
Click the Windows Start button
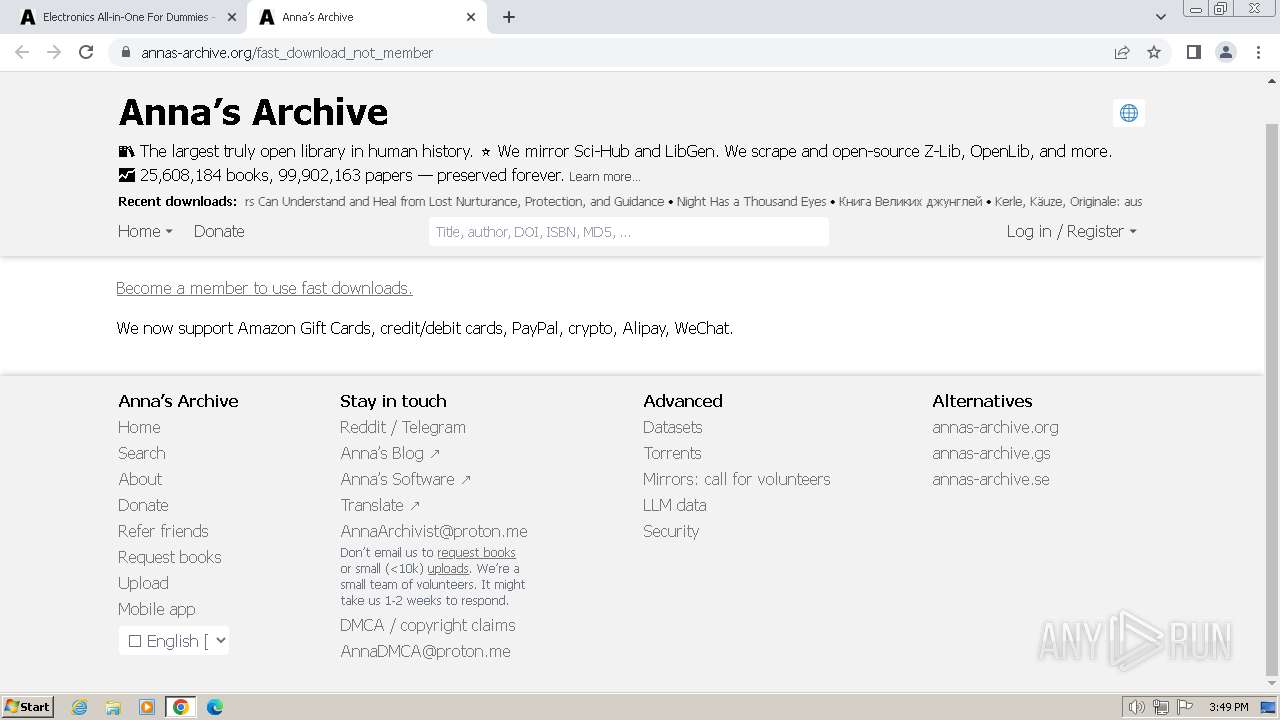28,707
